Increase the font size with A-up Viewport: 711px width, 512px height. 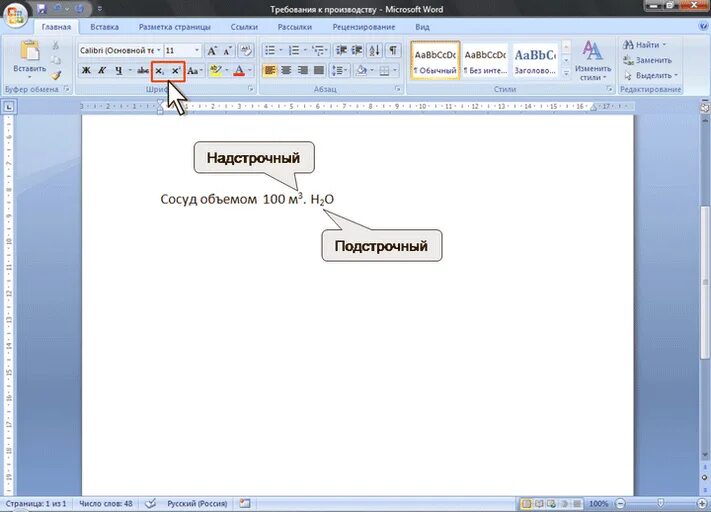[212, 50]
